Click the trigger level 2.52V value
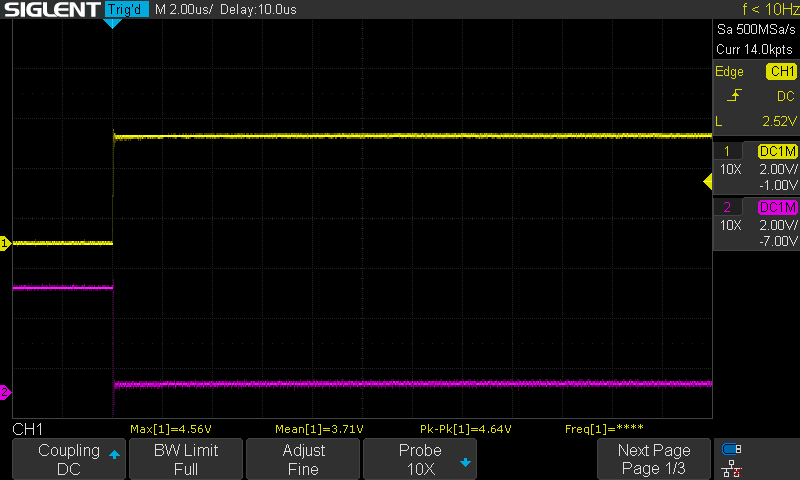Viewport: 800px width, 480px height. 779,121
